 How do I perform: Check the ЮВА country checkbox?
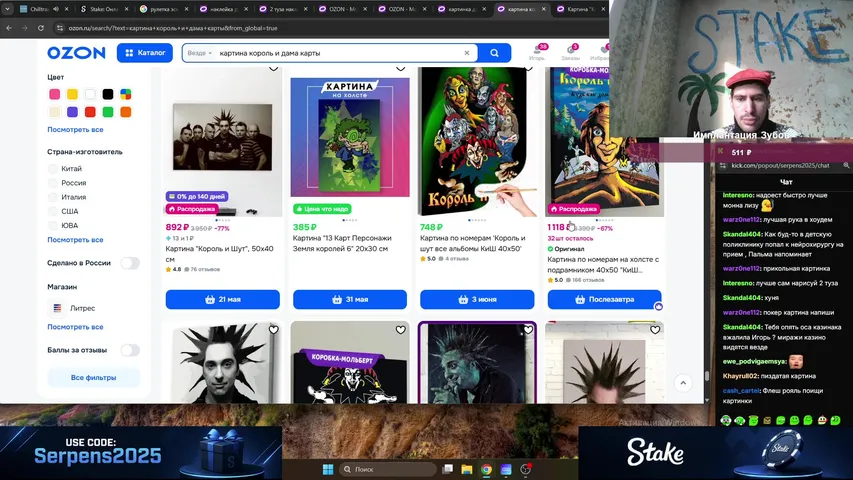[53, 225]
